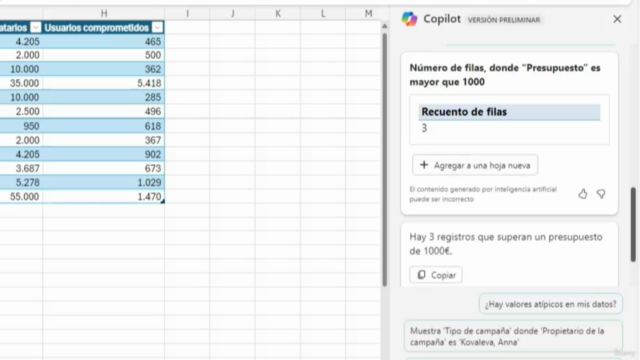Click the sheet scroll-up arrow
640x360 pixels.
click(x=384, y=26)
